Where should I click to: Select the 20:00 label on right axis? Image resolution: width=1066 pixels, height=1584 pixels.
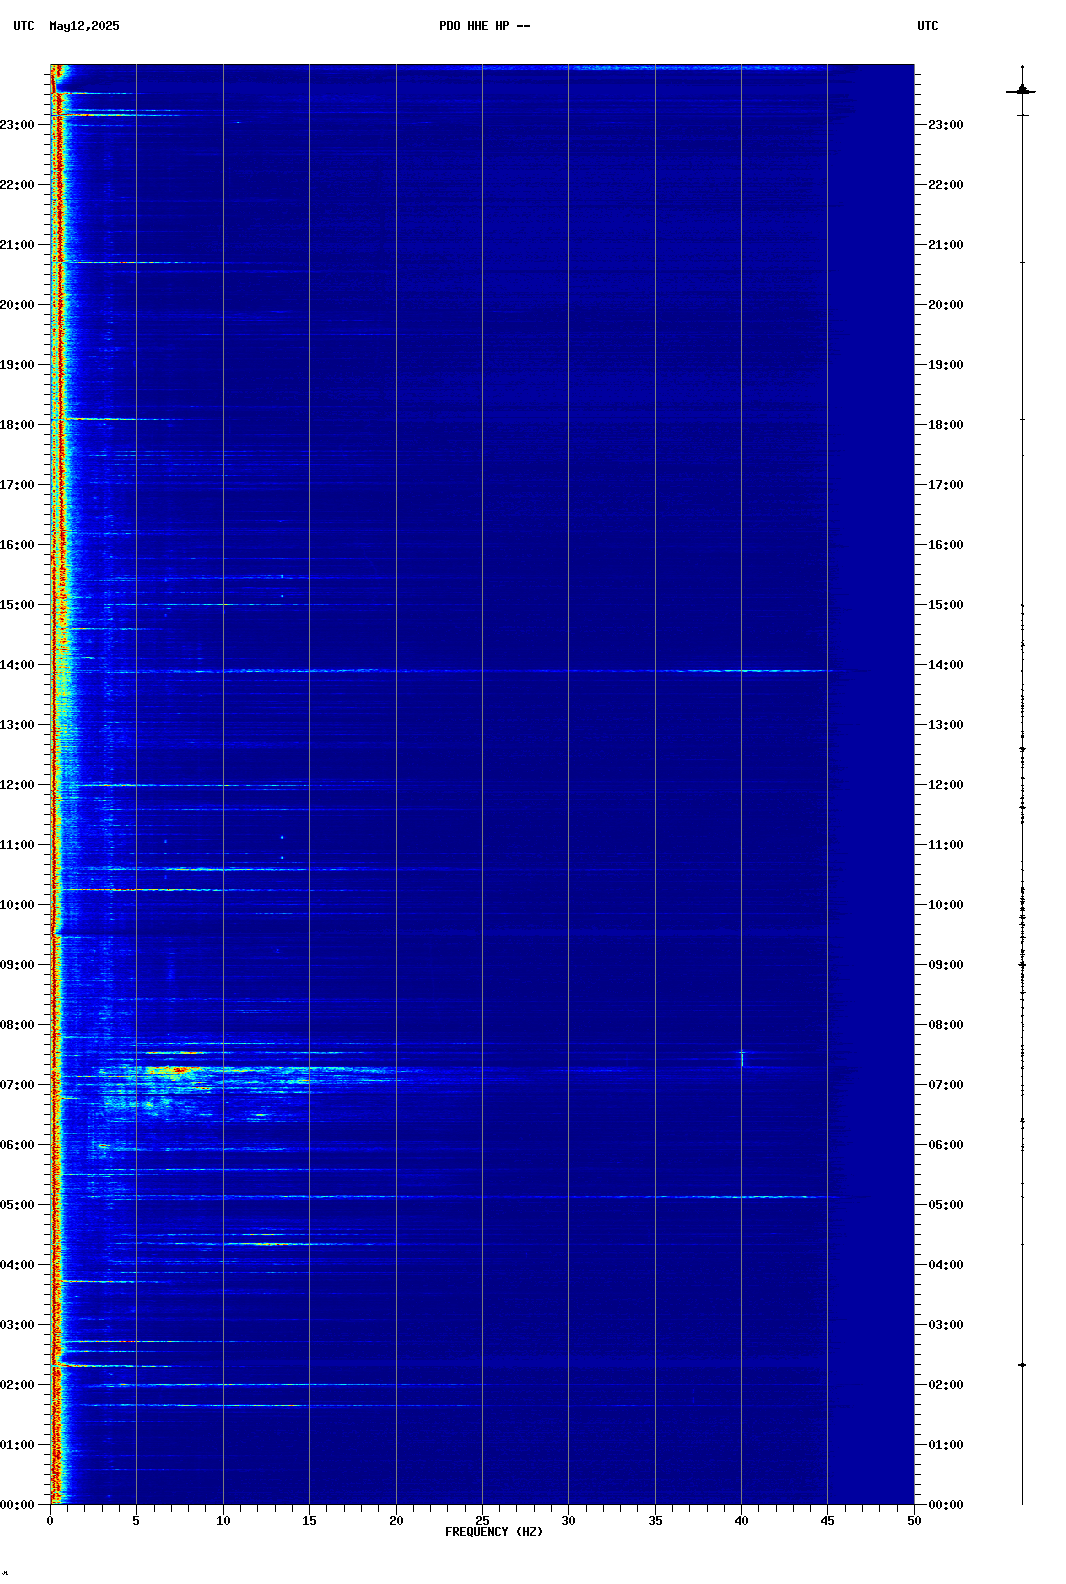click(x=946, y=305)
